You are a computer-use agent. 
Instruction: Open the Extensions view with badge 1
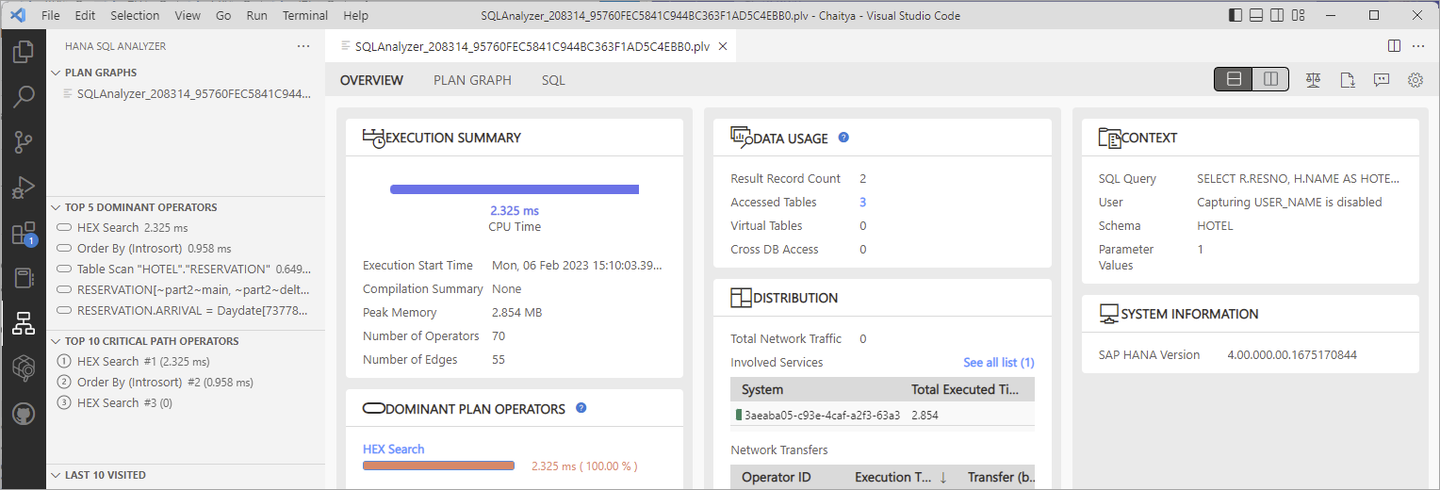pyautogui.click(x=23, y=234)
